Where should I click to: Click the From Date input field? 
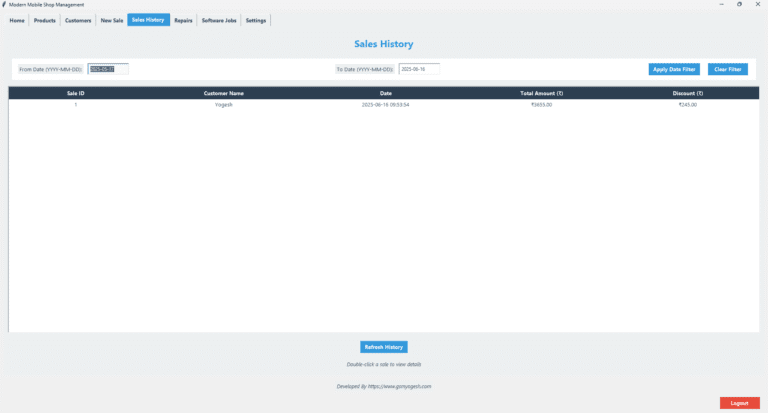(x=108, y=69)
